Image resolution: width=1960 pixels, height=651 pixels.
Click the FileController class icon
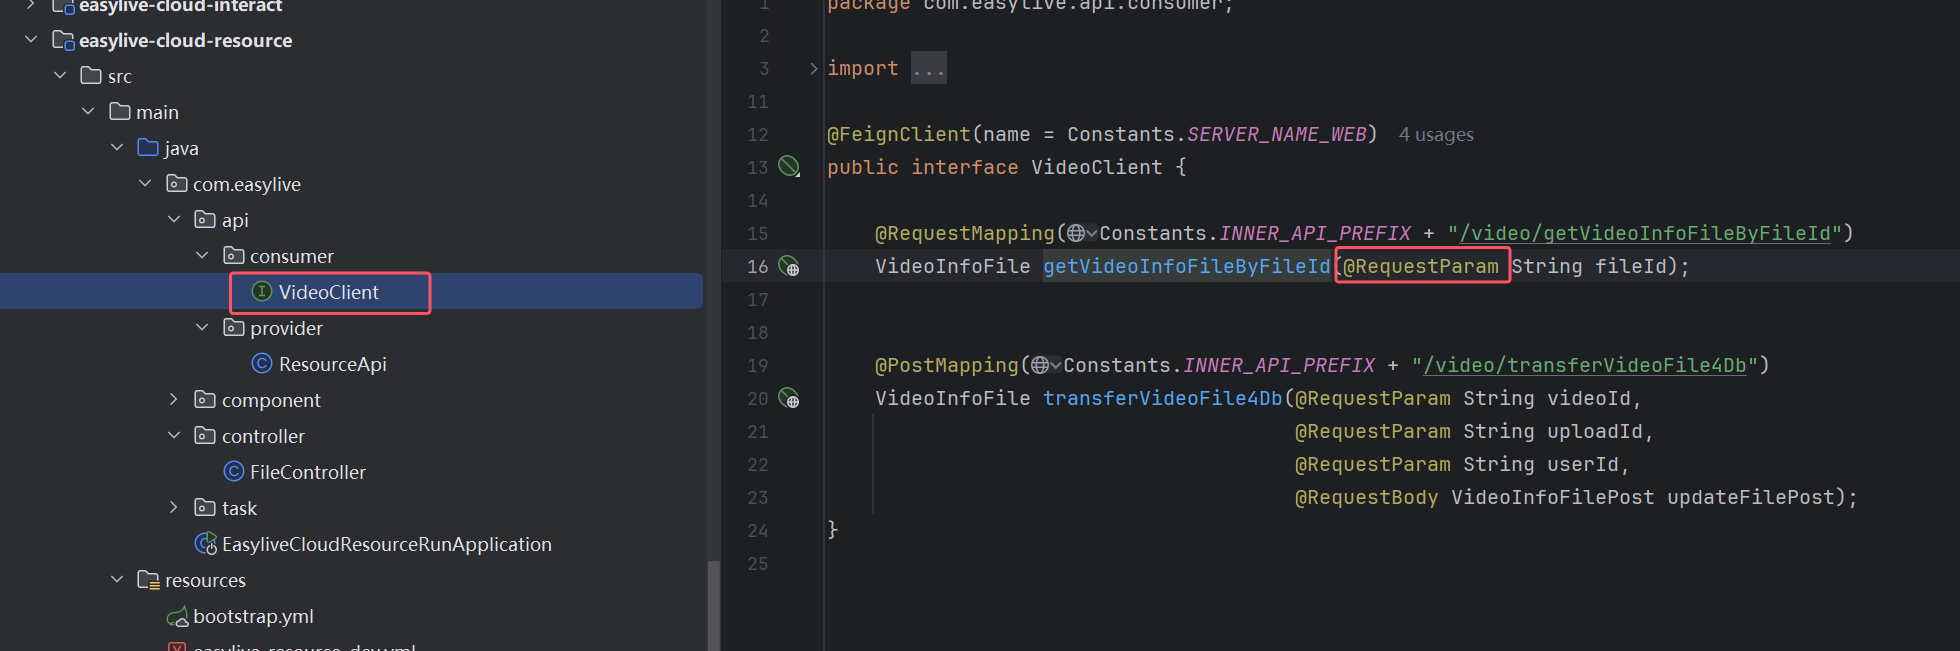pyautogui.click(x=234, y=472)
